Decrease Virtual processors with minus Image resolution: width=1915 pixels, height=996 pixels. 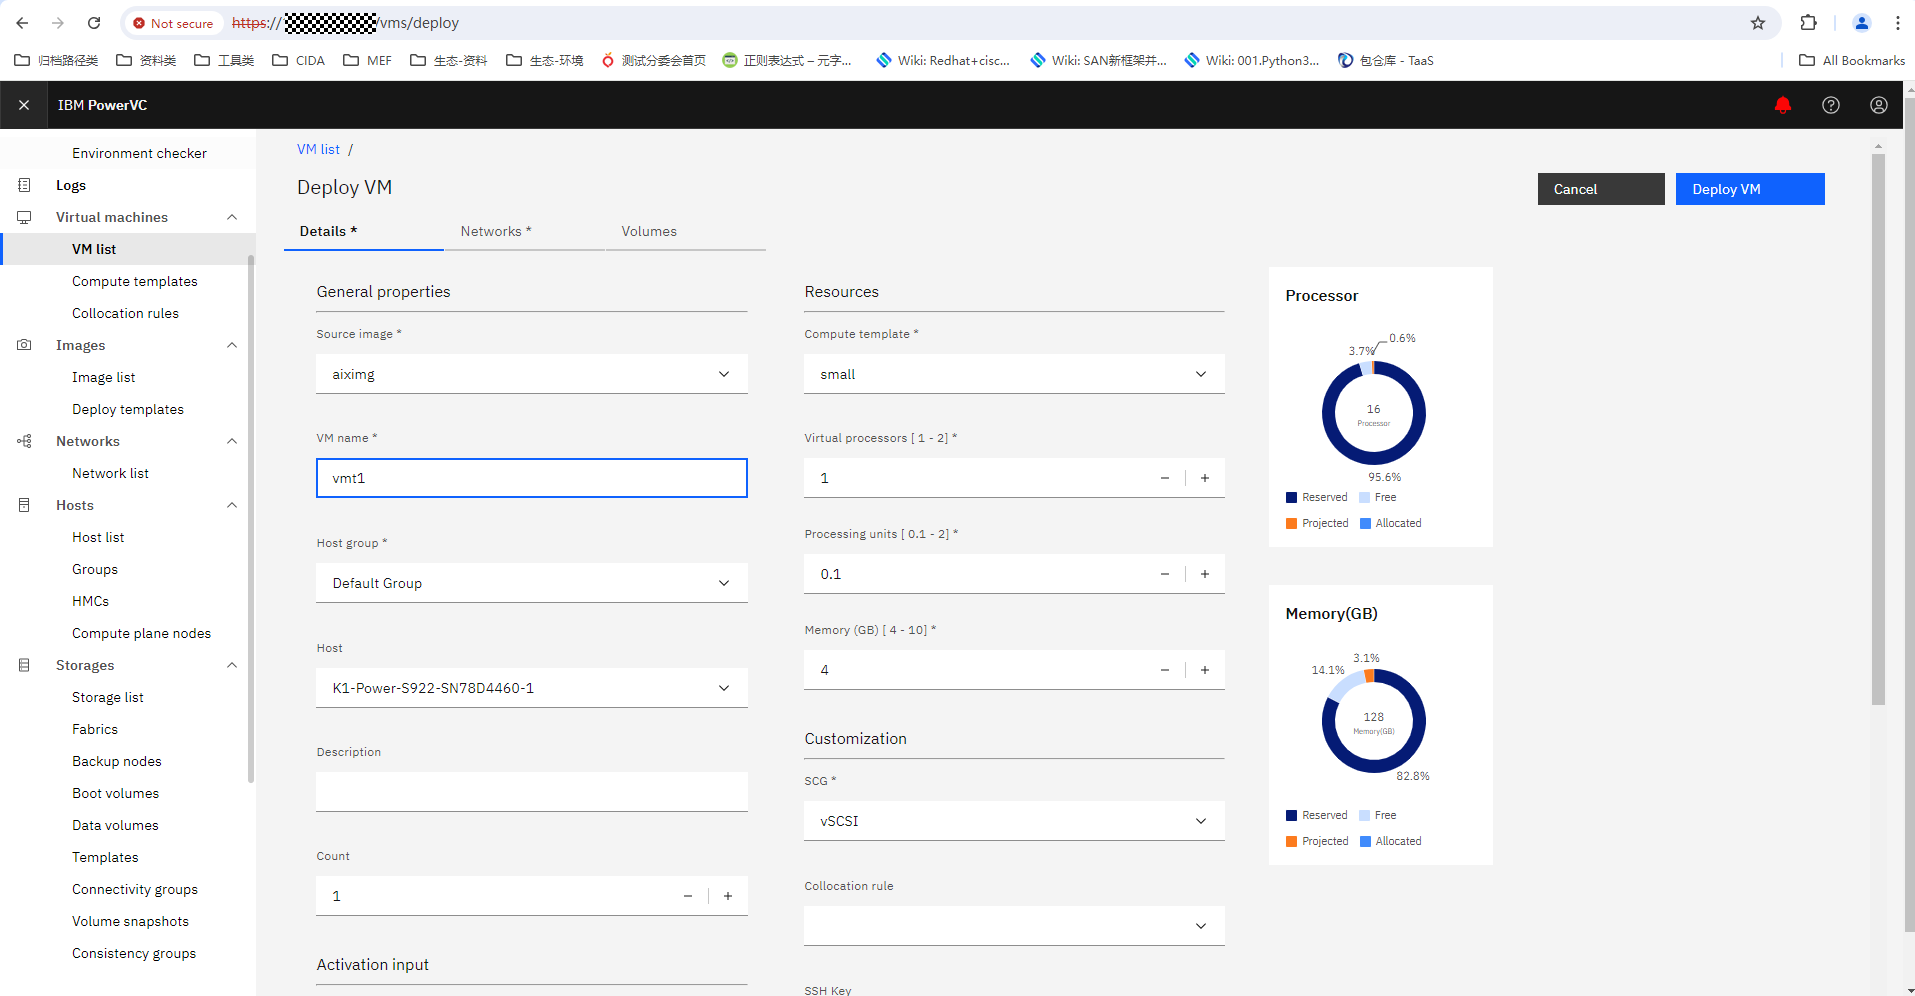pyautogui.click(x=1165, y=478)
